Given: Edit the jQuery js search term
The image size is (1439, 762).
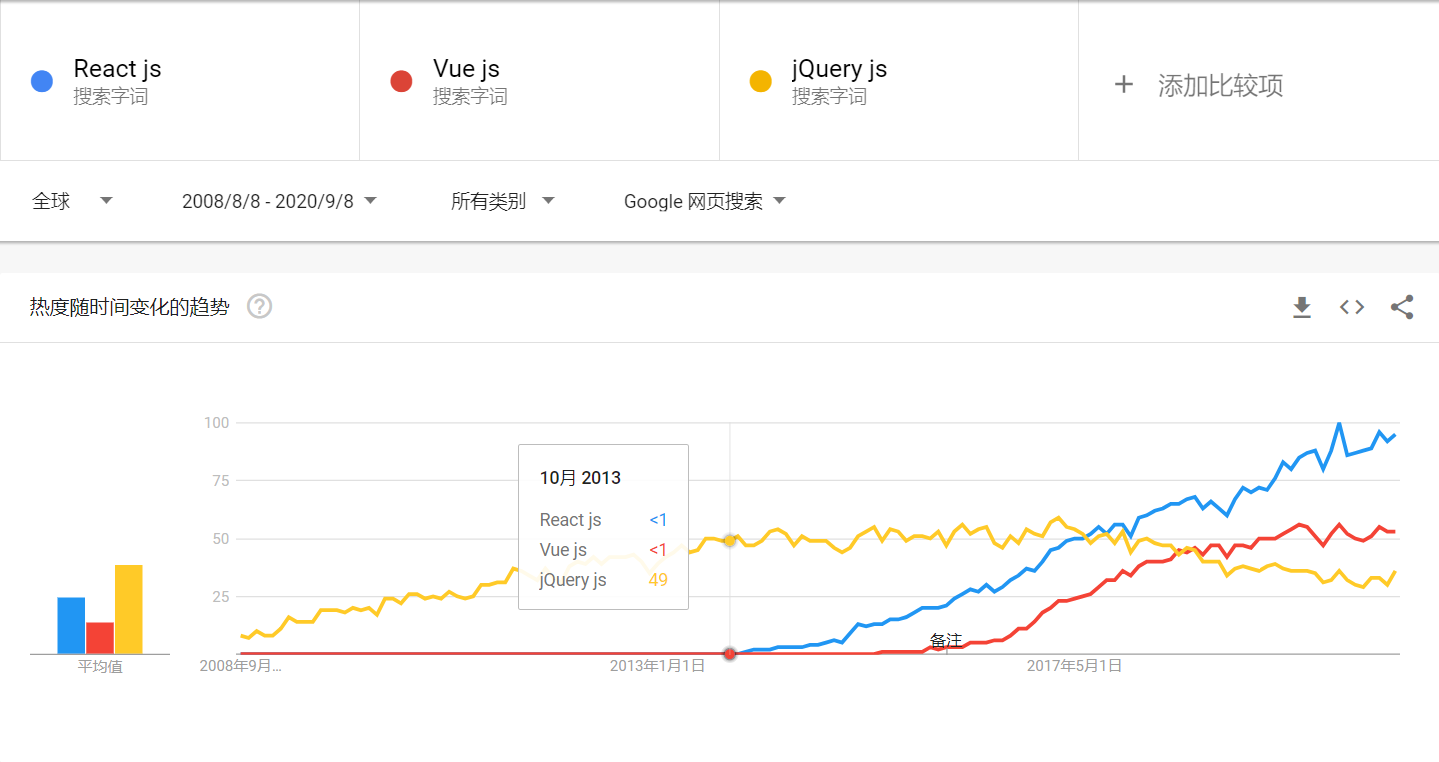Looking at the screenshot, I should 839,69.
